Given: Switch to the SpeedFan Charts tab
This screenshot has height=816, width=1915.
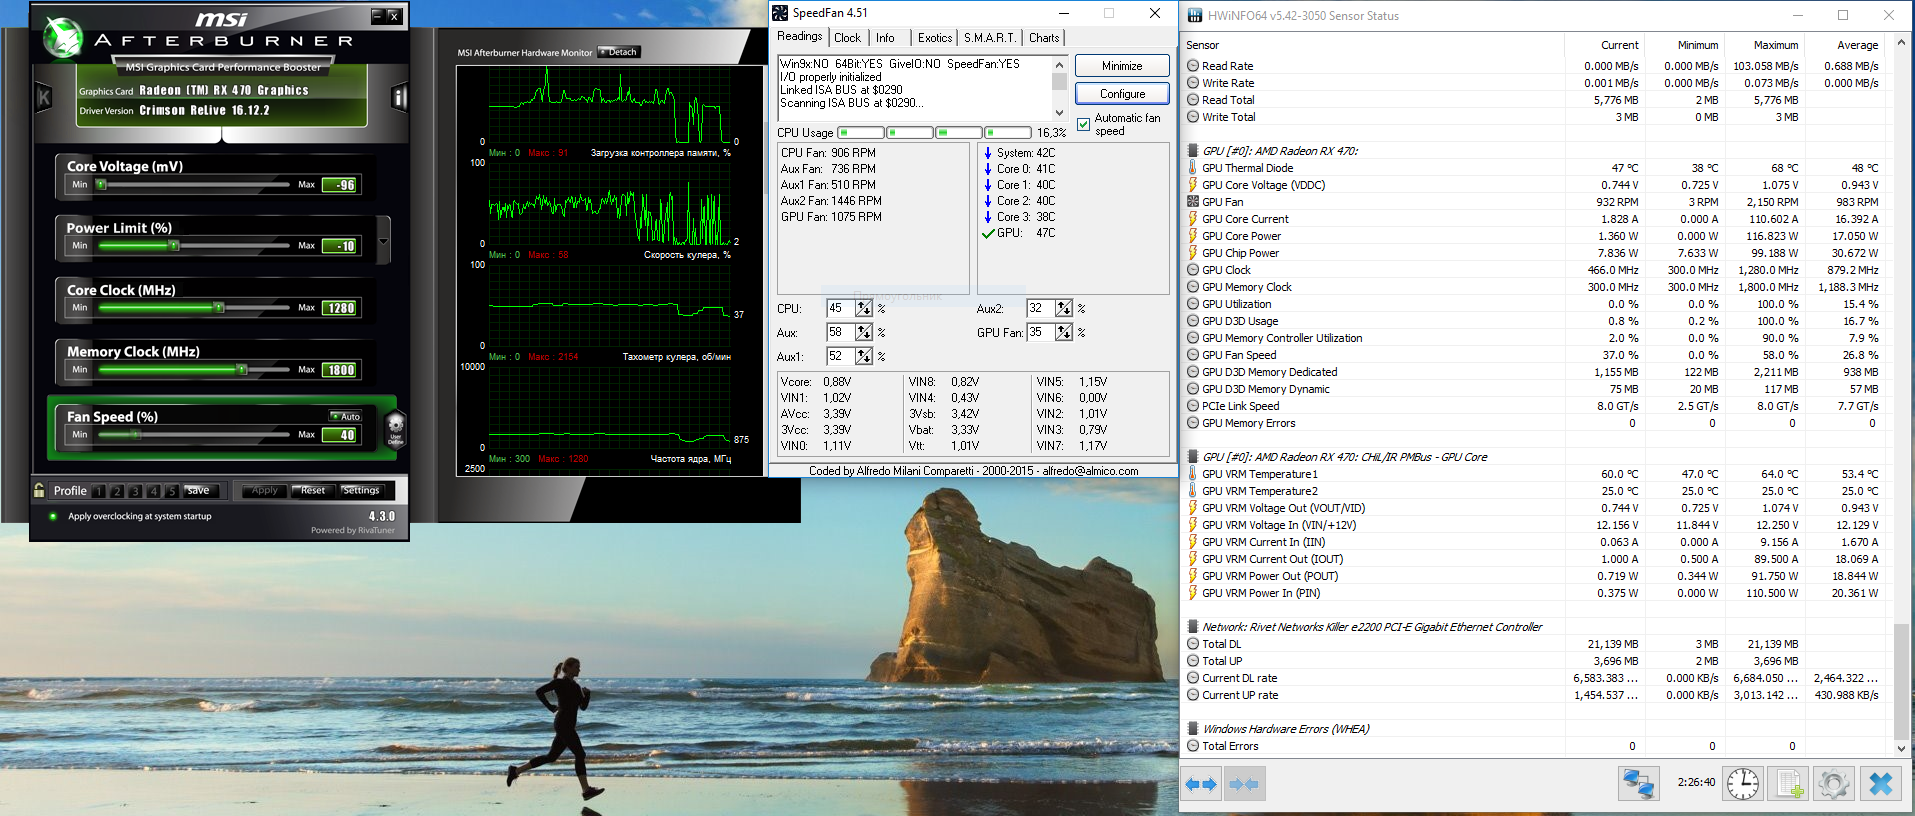Looking at the screenshot, I should (x=1044, y=38).
